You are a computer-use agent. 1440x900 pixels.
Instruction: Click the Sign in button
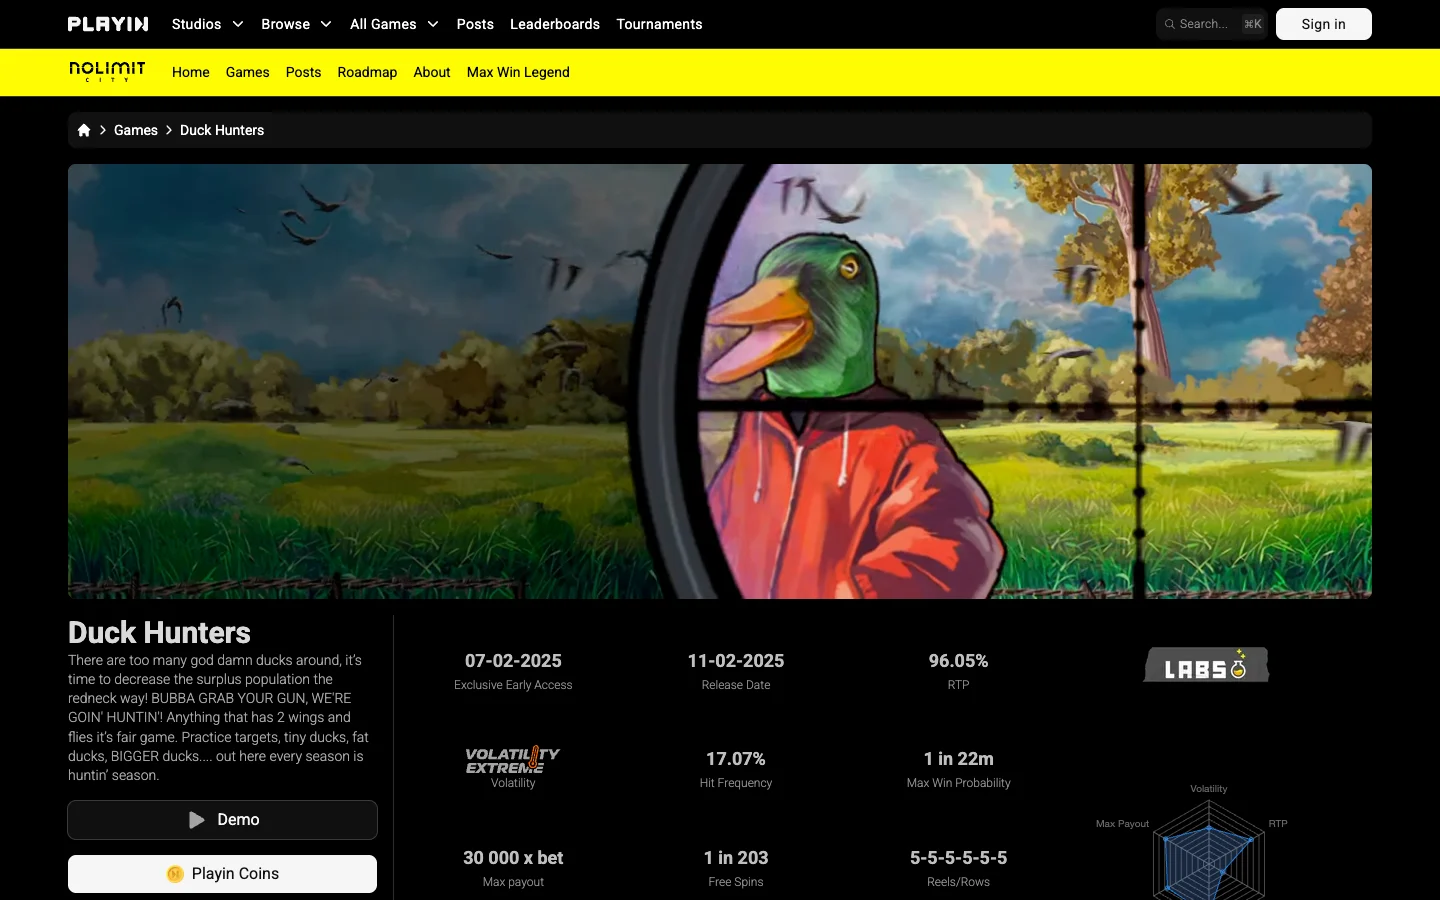pos(1323,24)
